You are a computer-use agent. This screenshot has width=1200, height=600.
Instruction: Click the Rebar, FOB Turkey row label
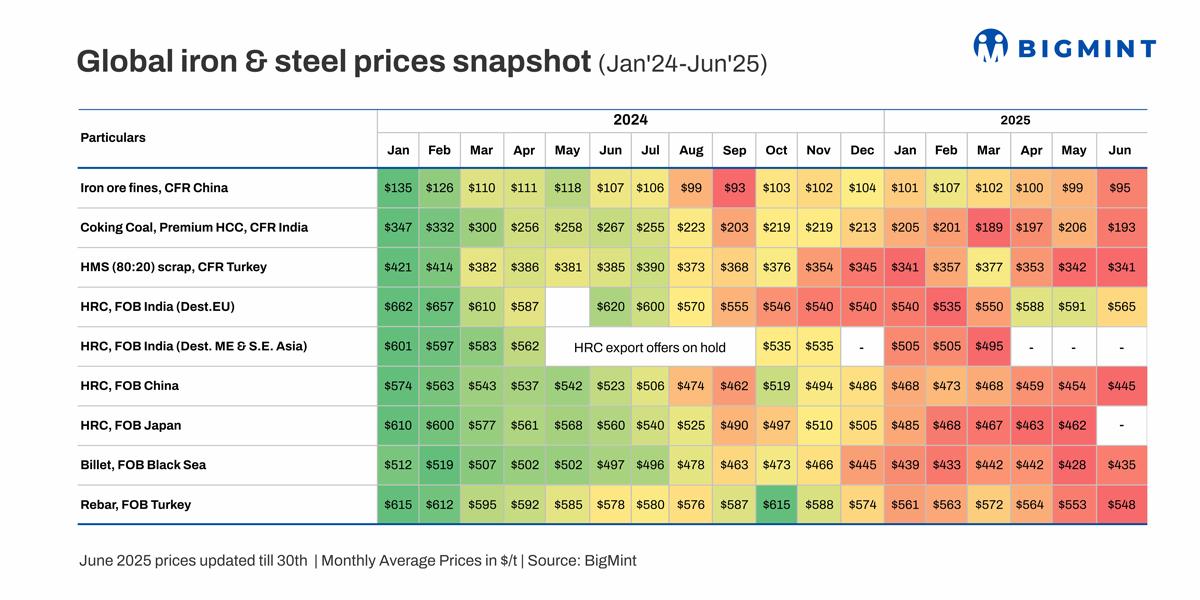(135, 505)
